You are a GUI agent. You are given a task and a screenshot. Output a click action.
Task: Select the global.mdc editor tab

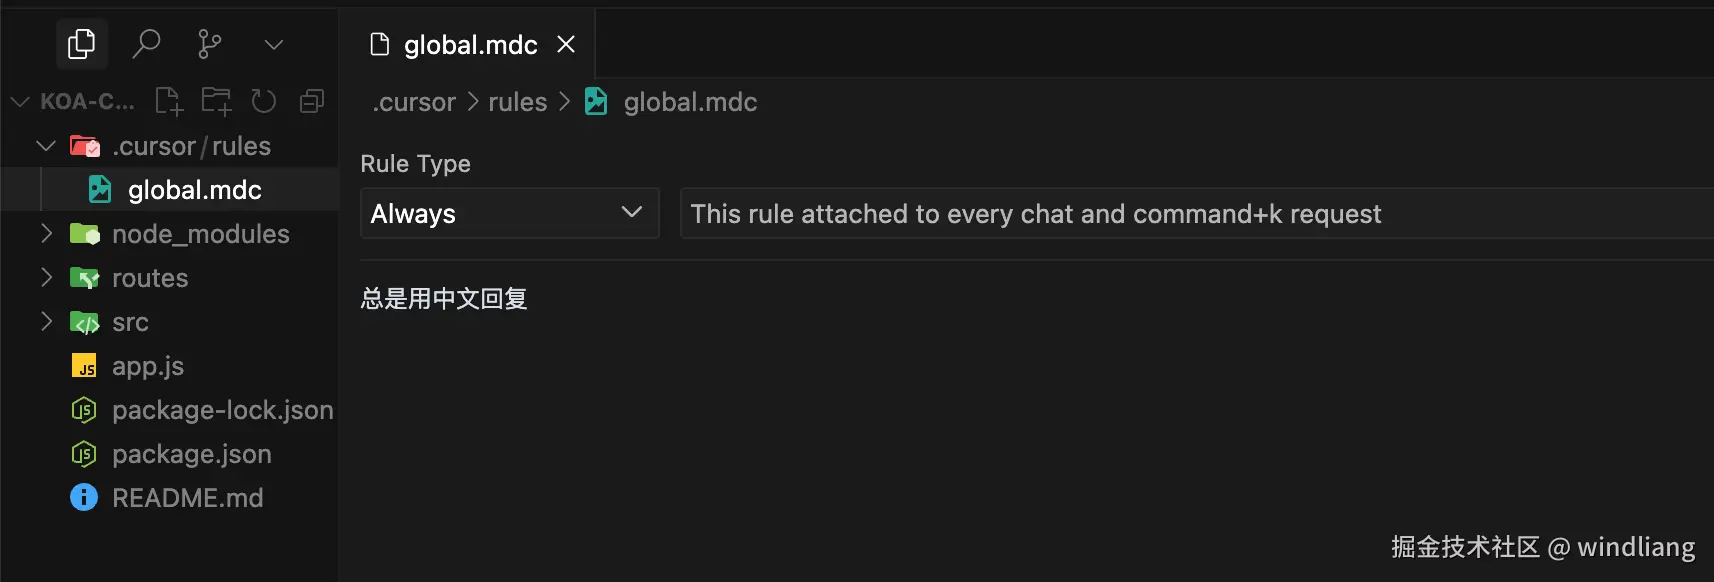(469, 45)
